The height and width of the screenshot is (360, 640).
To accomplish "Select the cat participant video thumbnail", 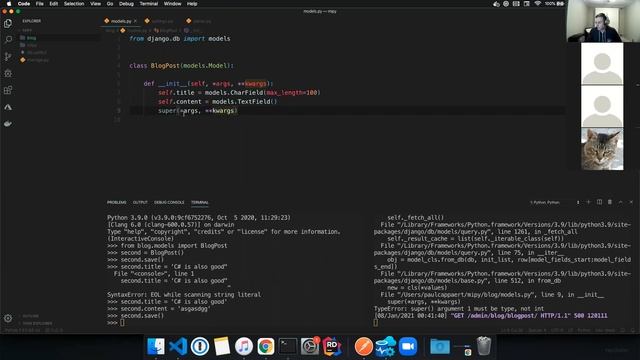I will coord(602,149).
